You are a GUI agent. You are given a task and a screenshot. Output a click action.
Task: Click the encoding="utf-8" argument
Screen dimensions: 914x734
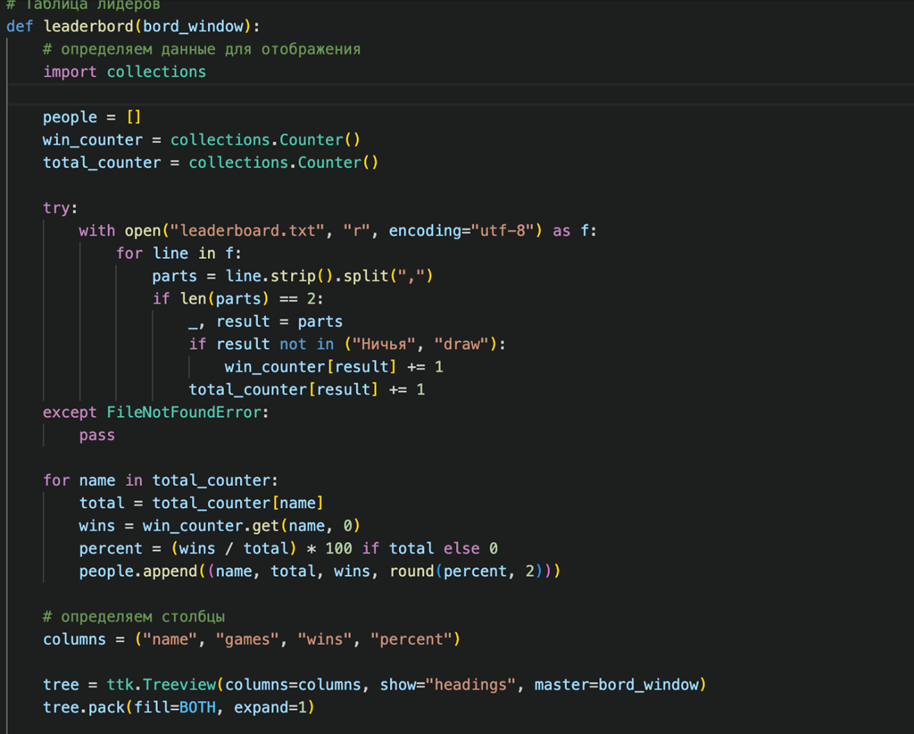tap(462, 231)
